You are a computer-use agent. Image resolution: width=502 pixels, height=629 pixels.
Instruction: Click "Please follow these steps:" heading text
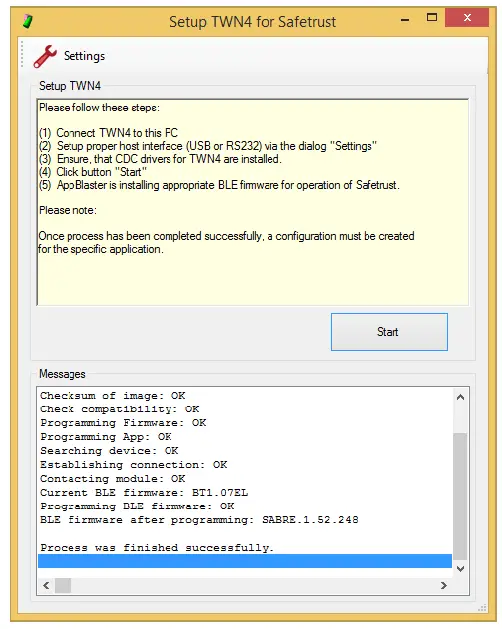click(x=99, y=108)
